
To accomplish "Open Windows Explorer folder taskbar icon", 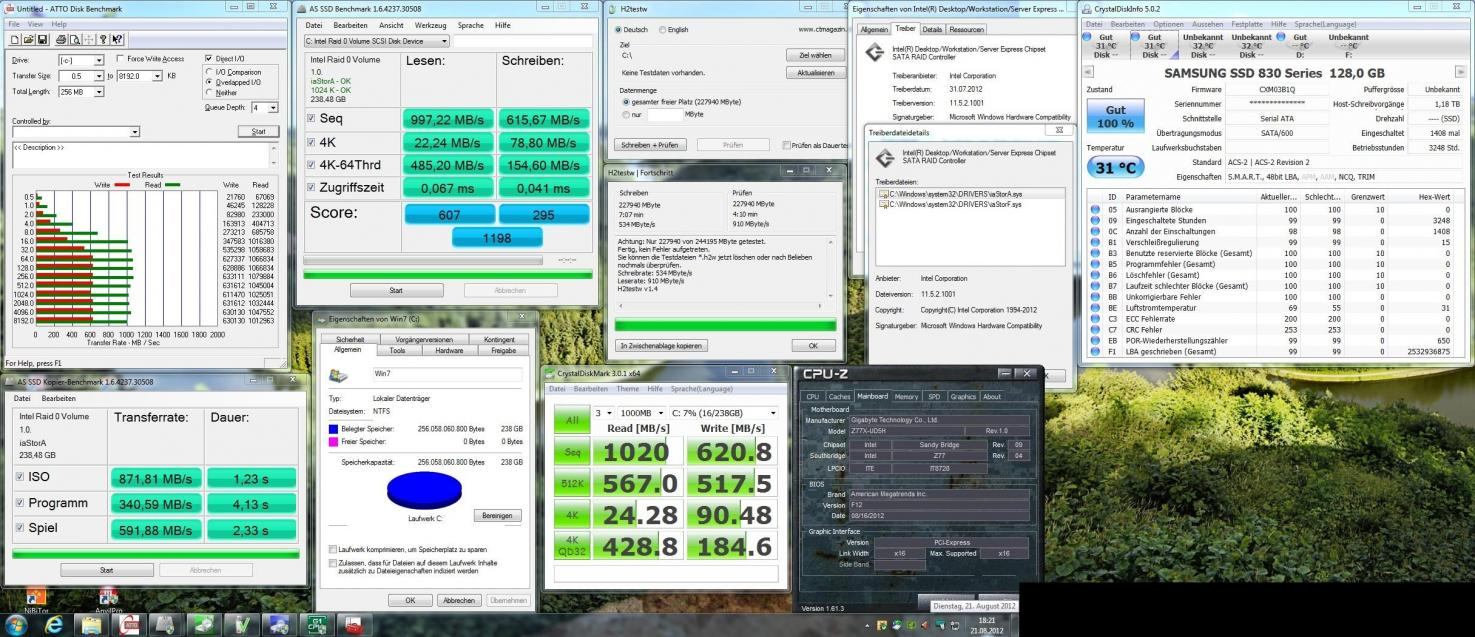I will click(91, 625).
